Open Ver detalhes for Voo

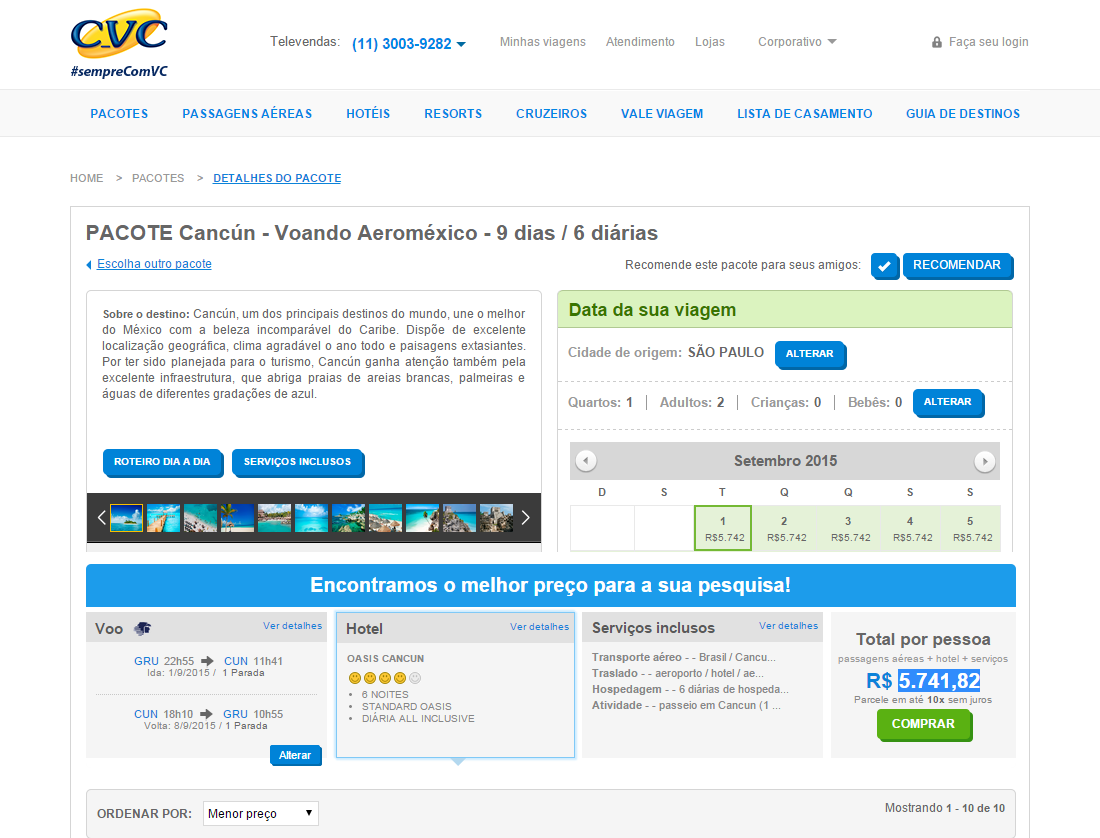click(293, 626)
